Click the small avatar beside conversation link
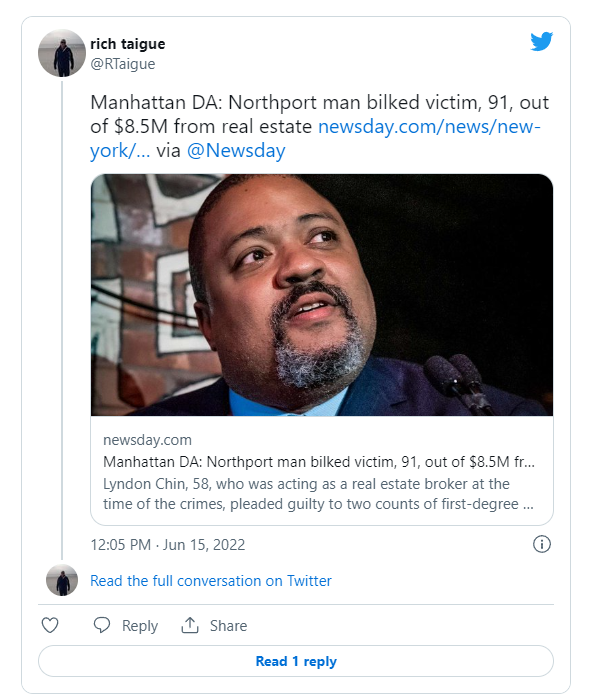Image resolution: width=601 pixels, height=699 pixels. coord(62,581)
